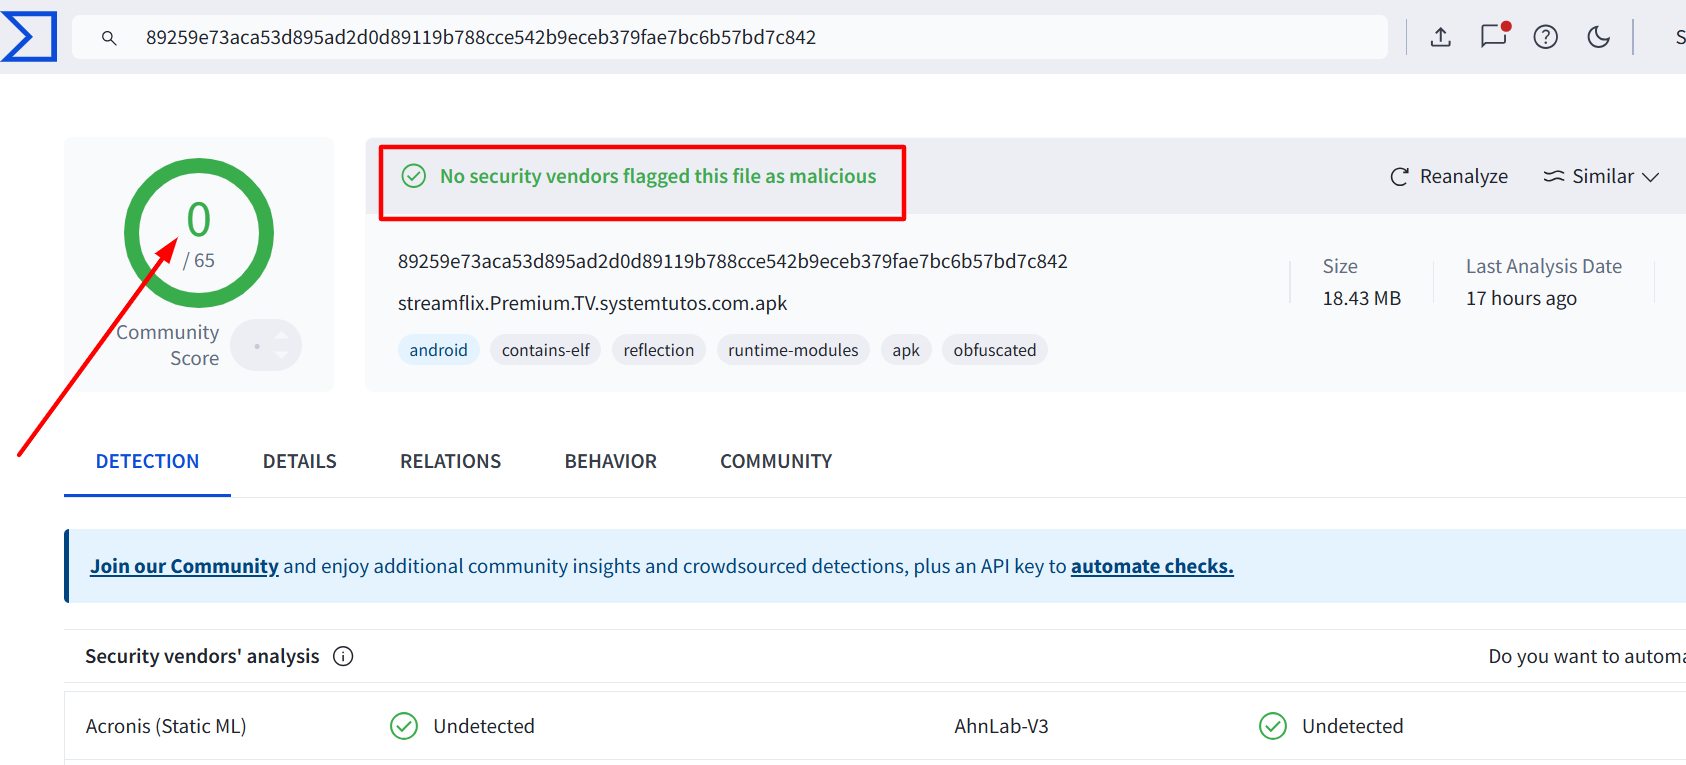Click the 17 hours ago analysis date
Screen dimensions: 1686x765
pos(1521,298)
